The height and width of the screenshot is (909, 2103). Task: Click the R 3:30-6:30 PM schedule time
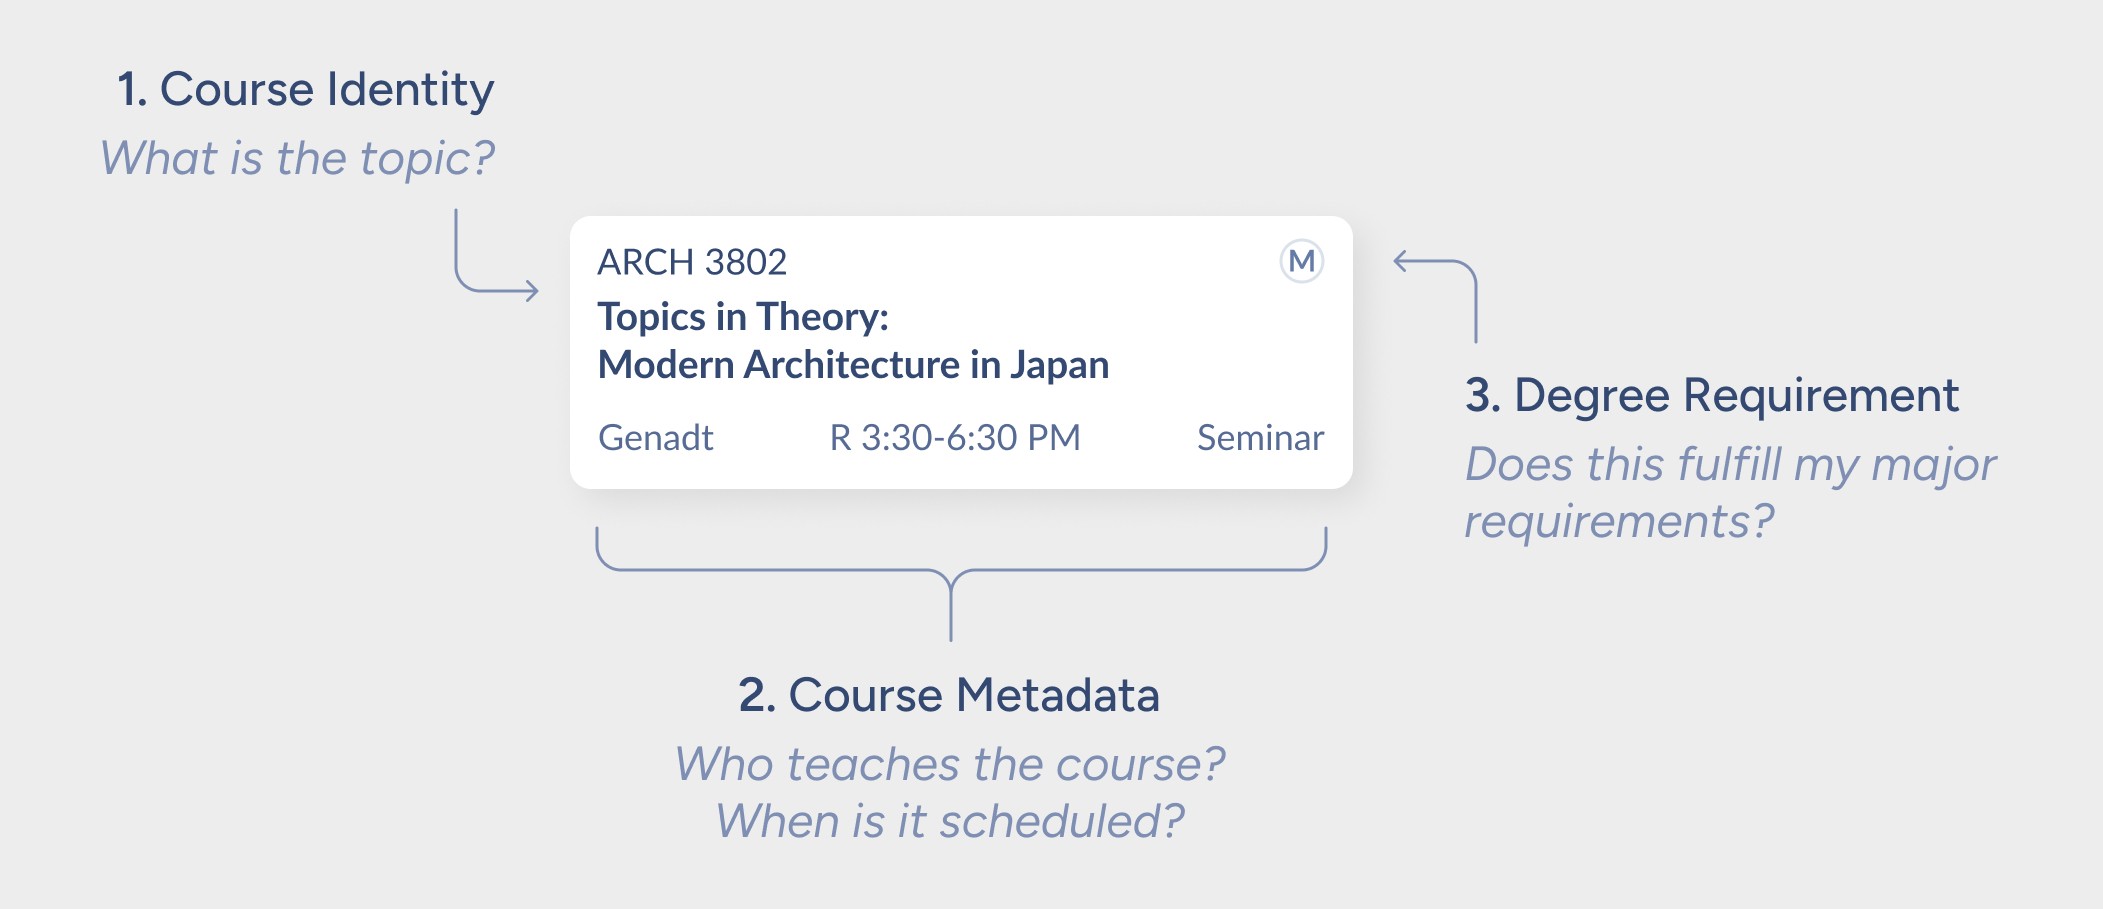pyautogui.click(x=955, y=438)
